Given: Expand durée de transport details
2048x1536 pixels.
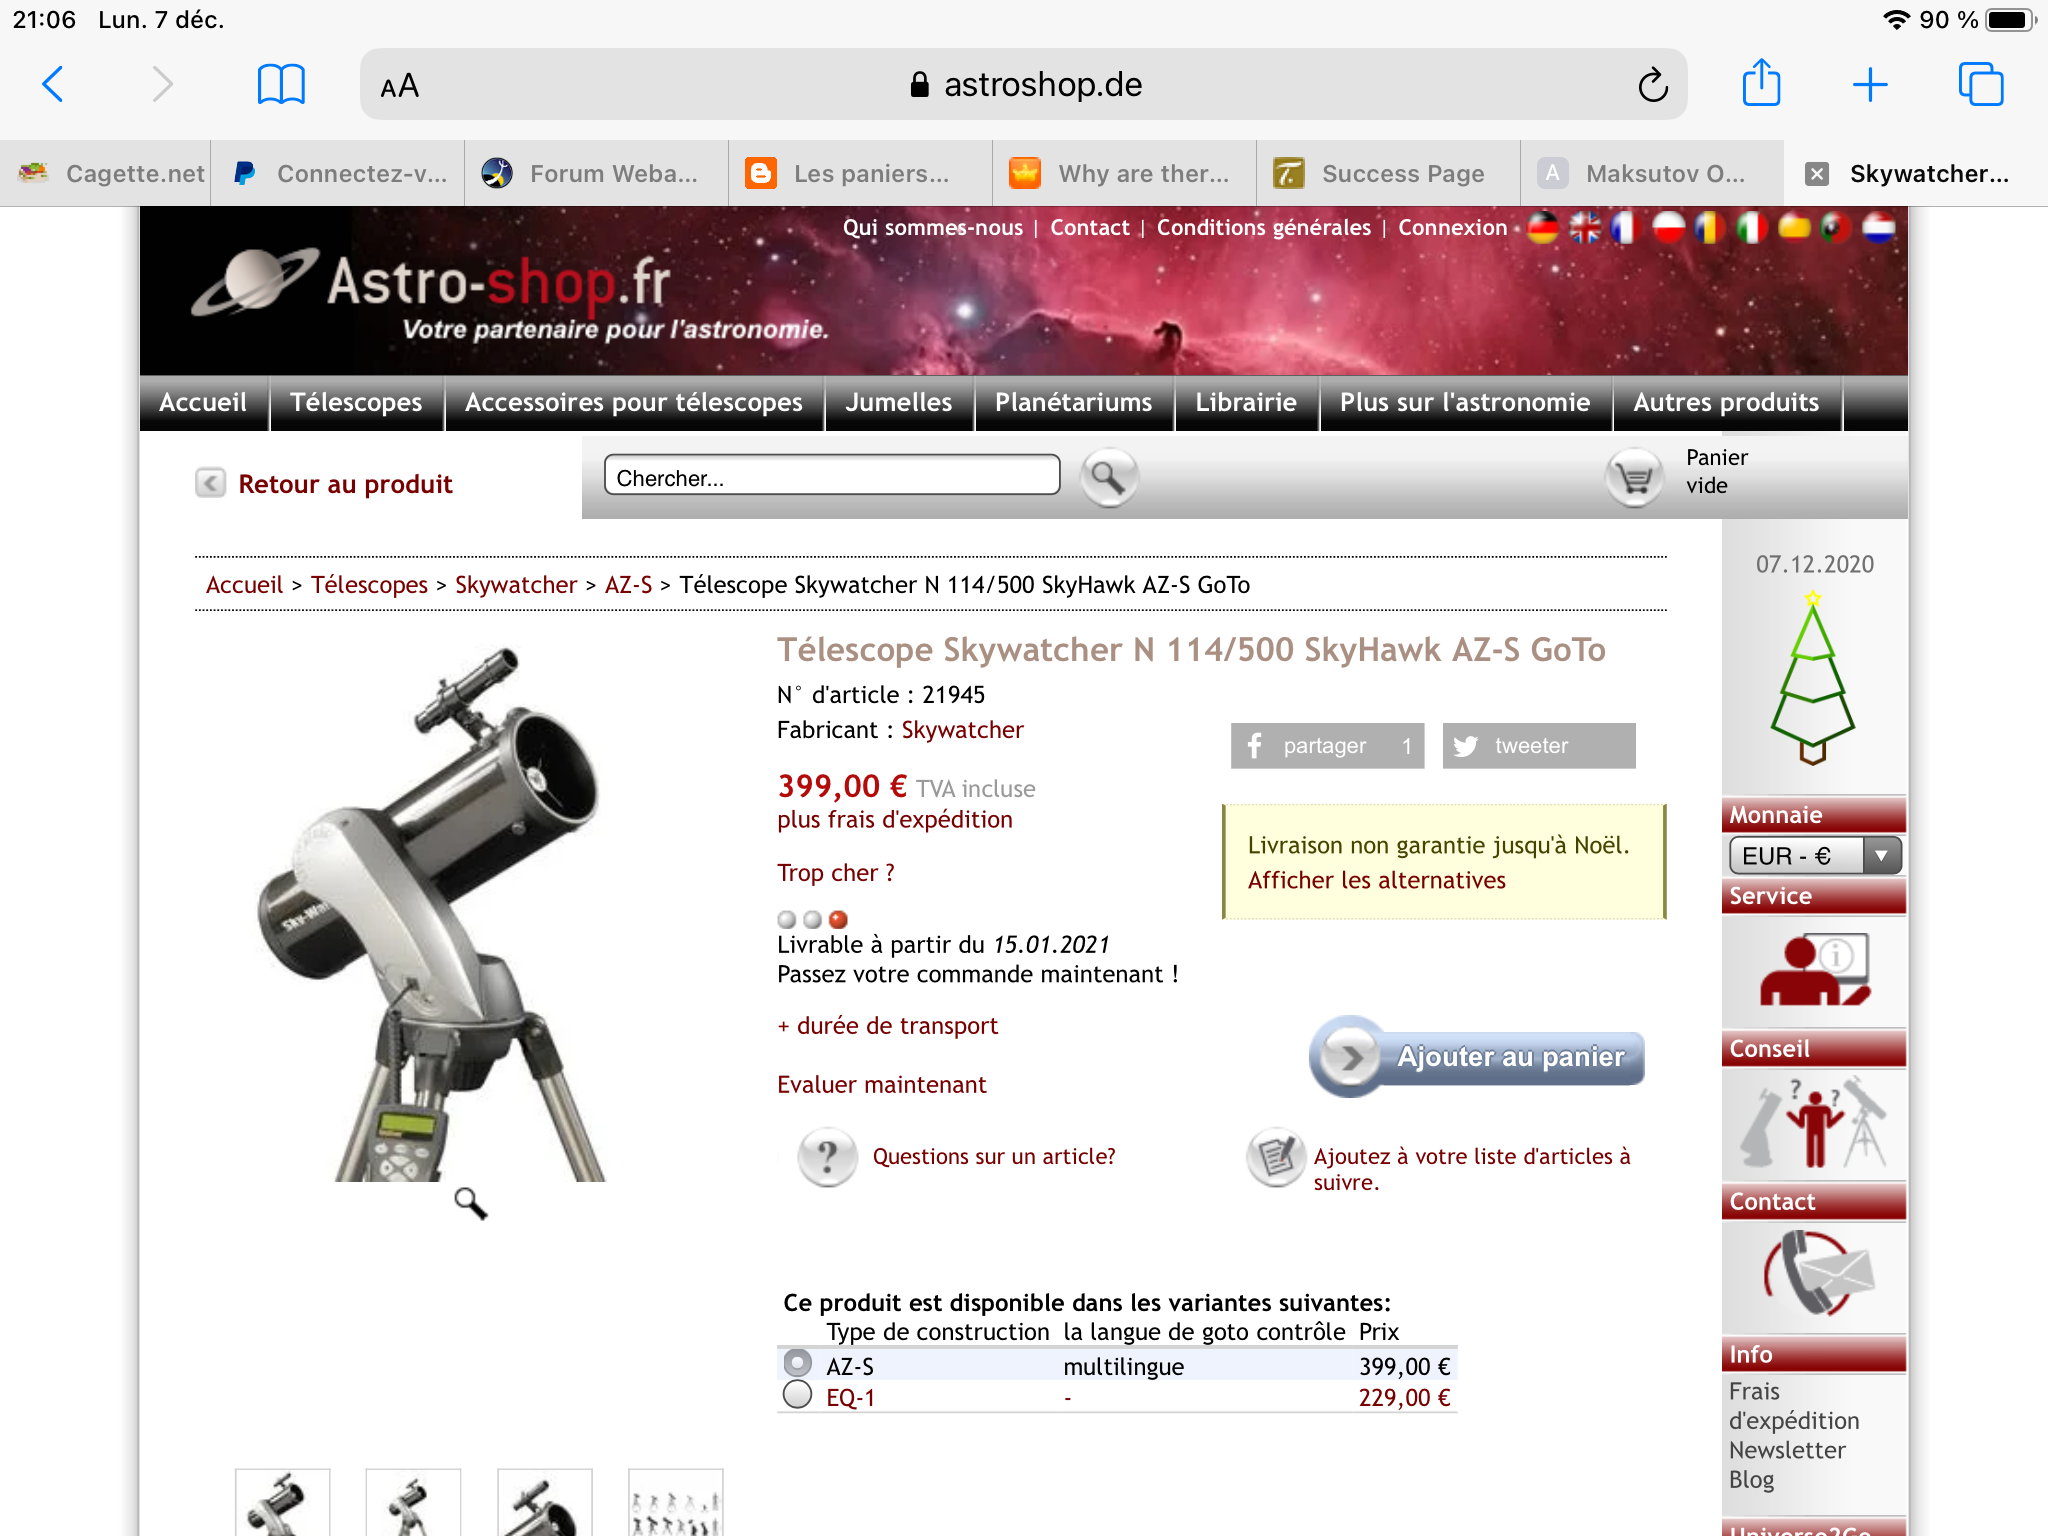Looking at the screenshot, I should click(x=887, y=1026).
